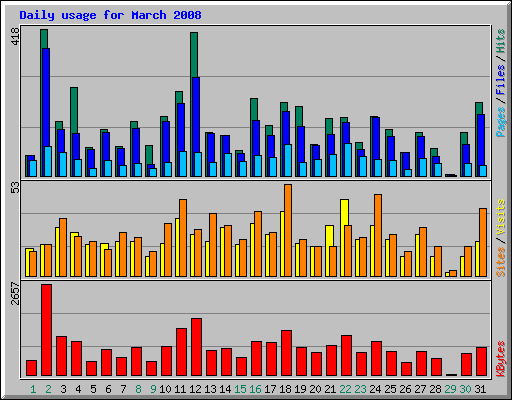
Task: Click the orange Visits bar for day 11
Action: tap(183, 238)
